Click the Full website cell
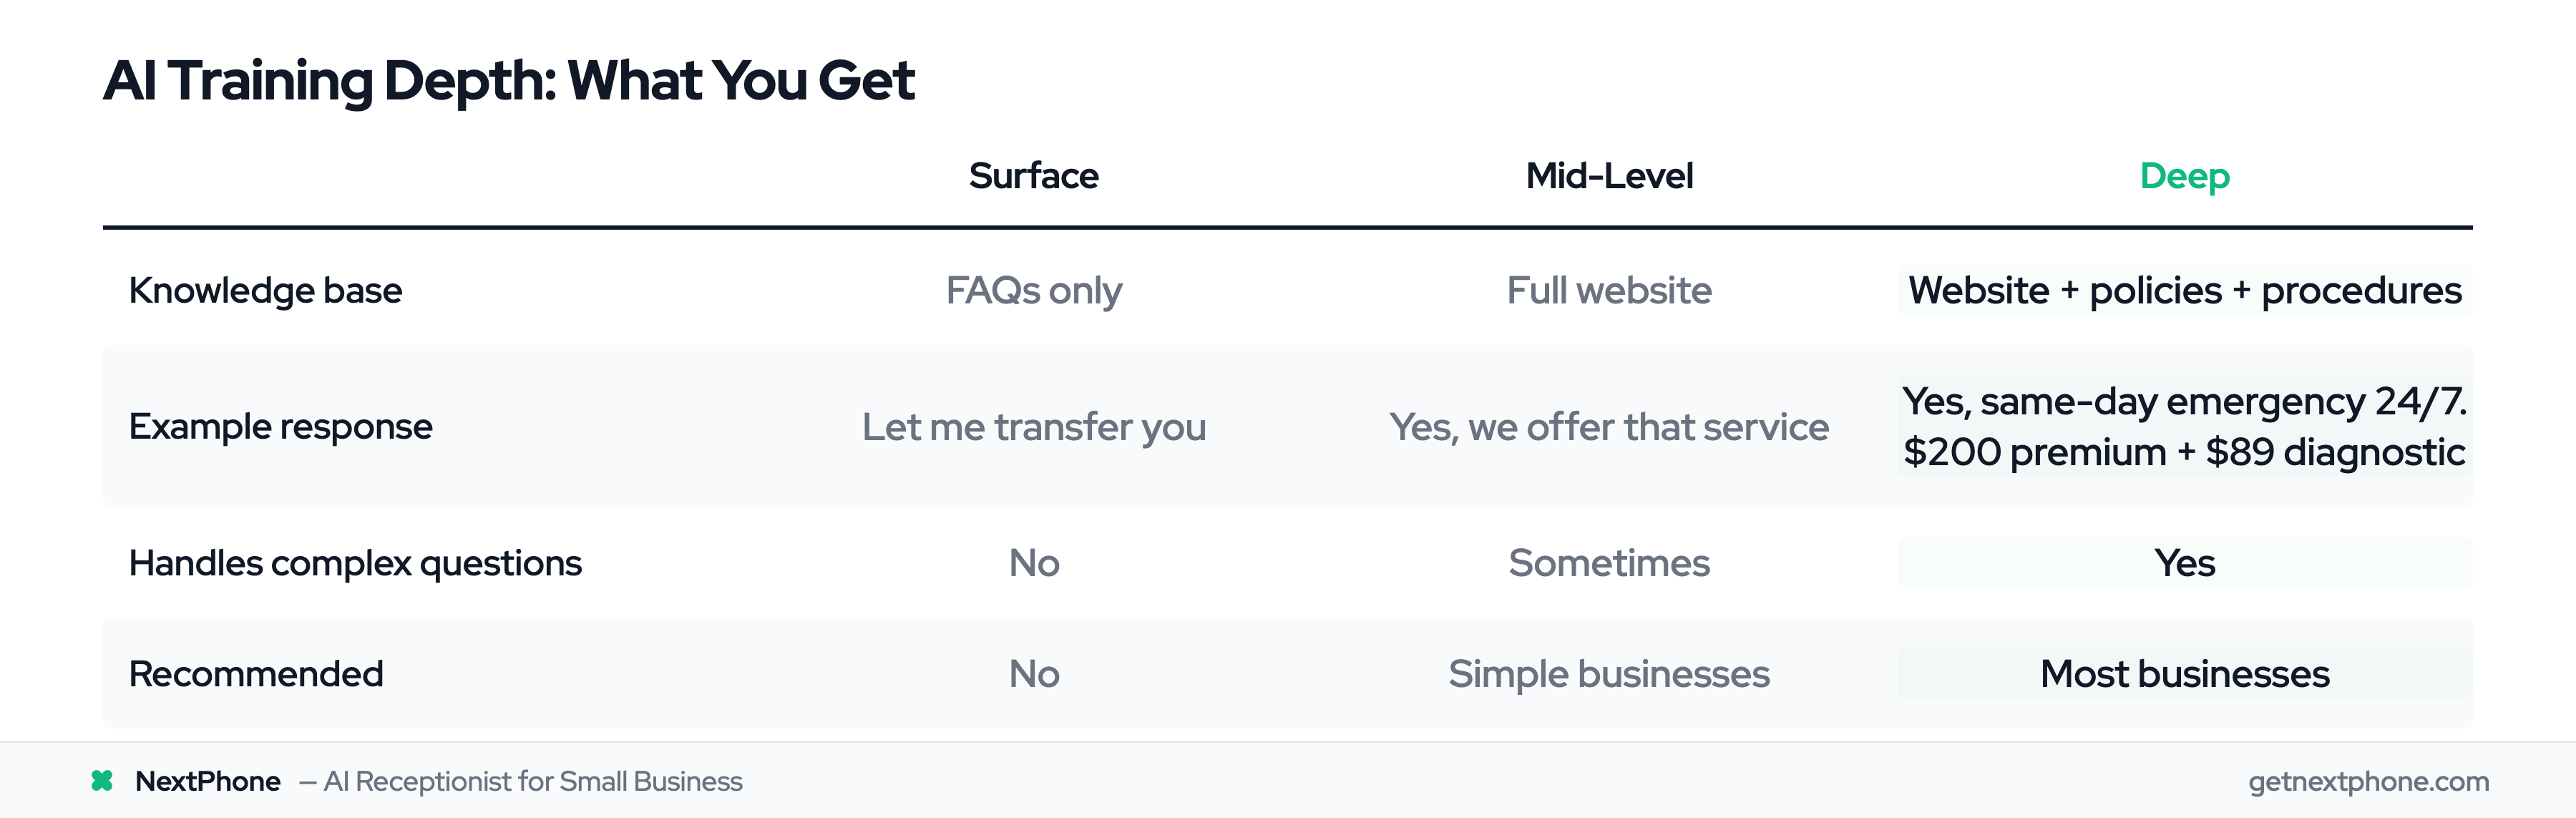 tap(1608, 290)
